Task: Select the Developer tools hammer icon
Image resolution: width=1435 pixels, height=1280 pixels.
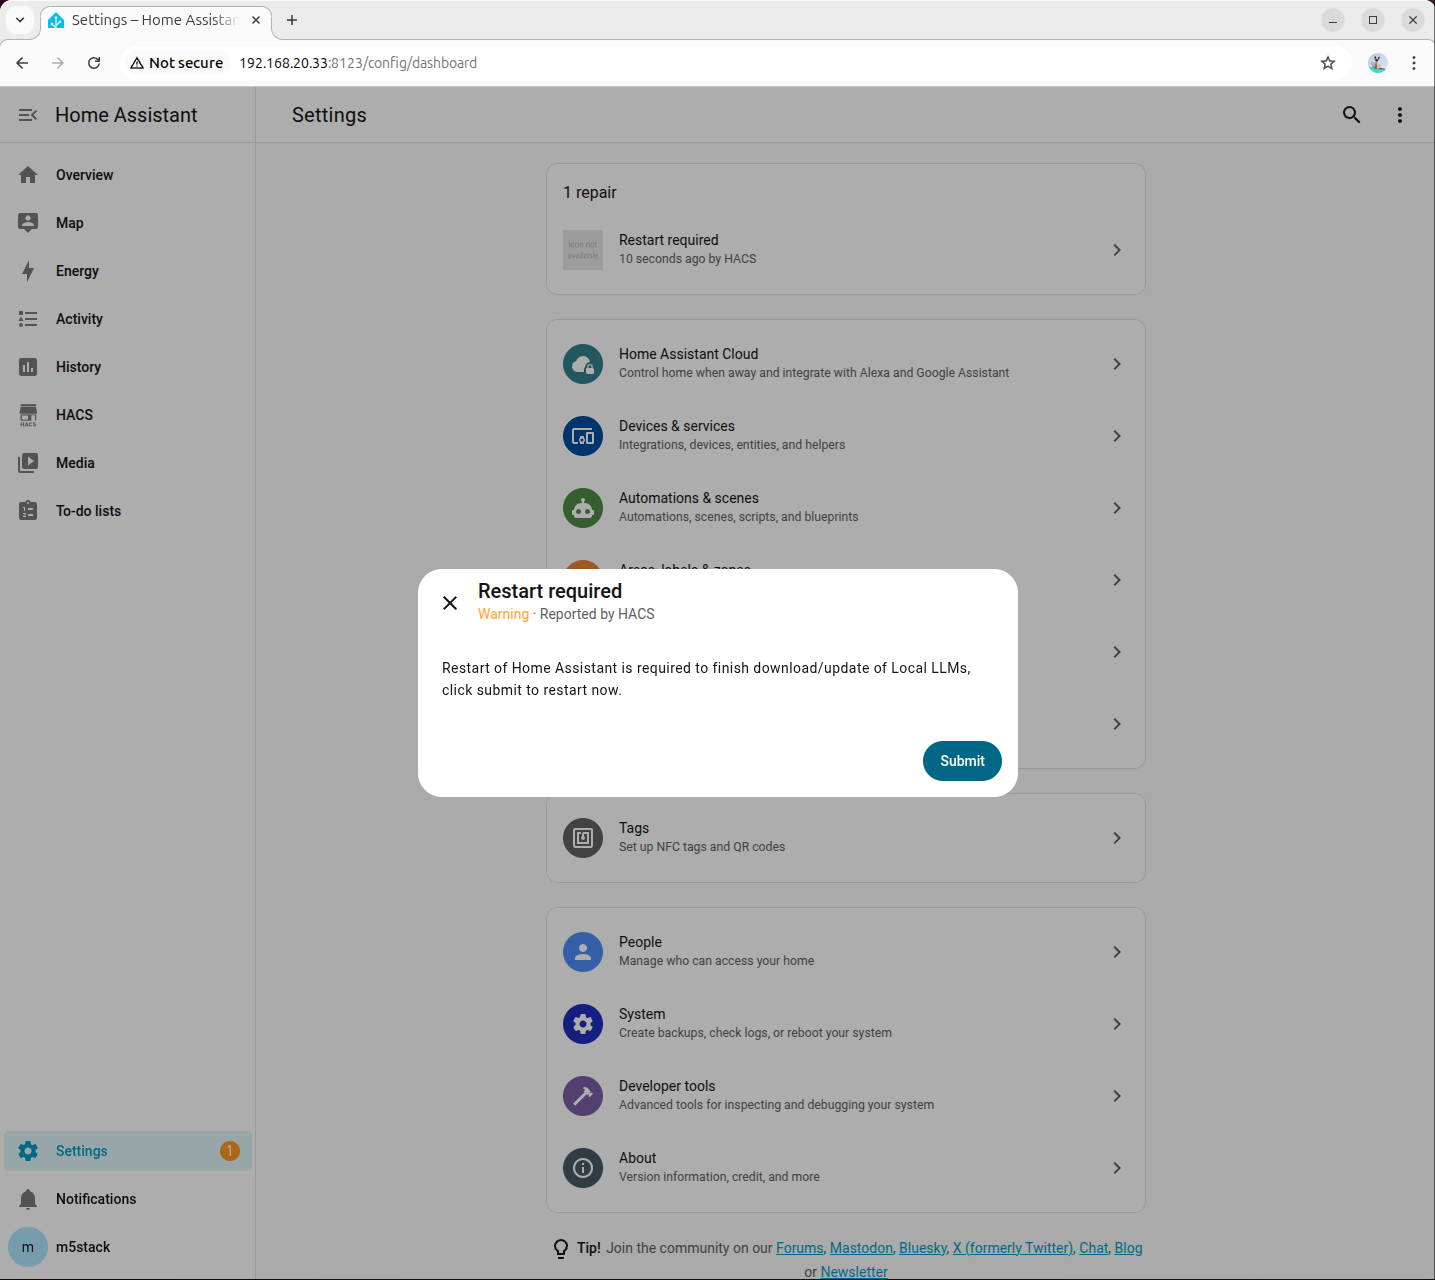Action: coord(583,1096)
